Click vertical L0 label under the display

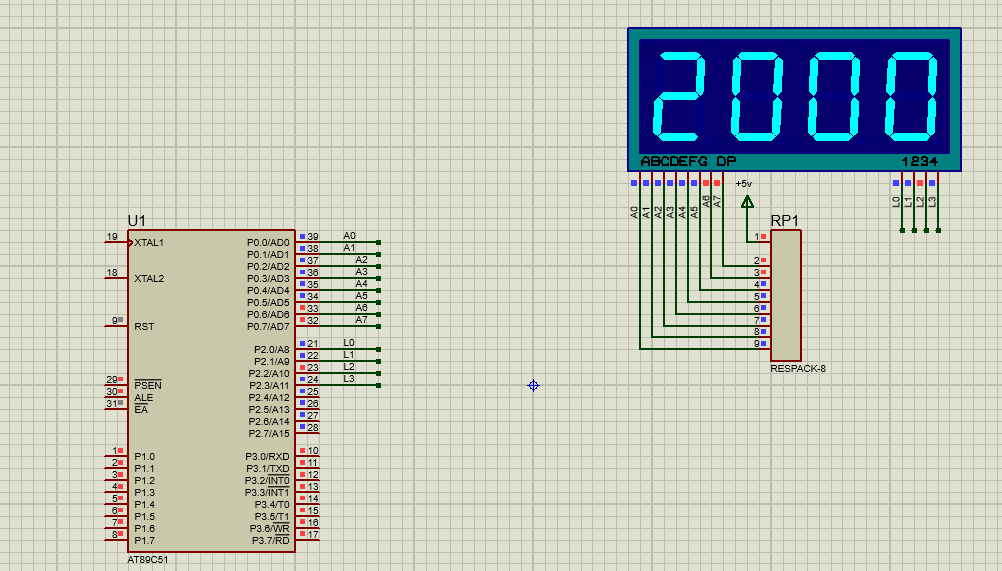pos(896,201)
